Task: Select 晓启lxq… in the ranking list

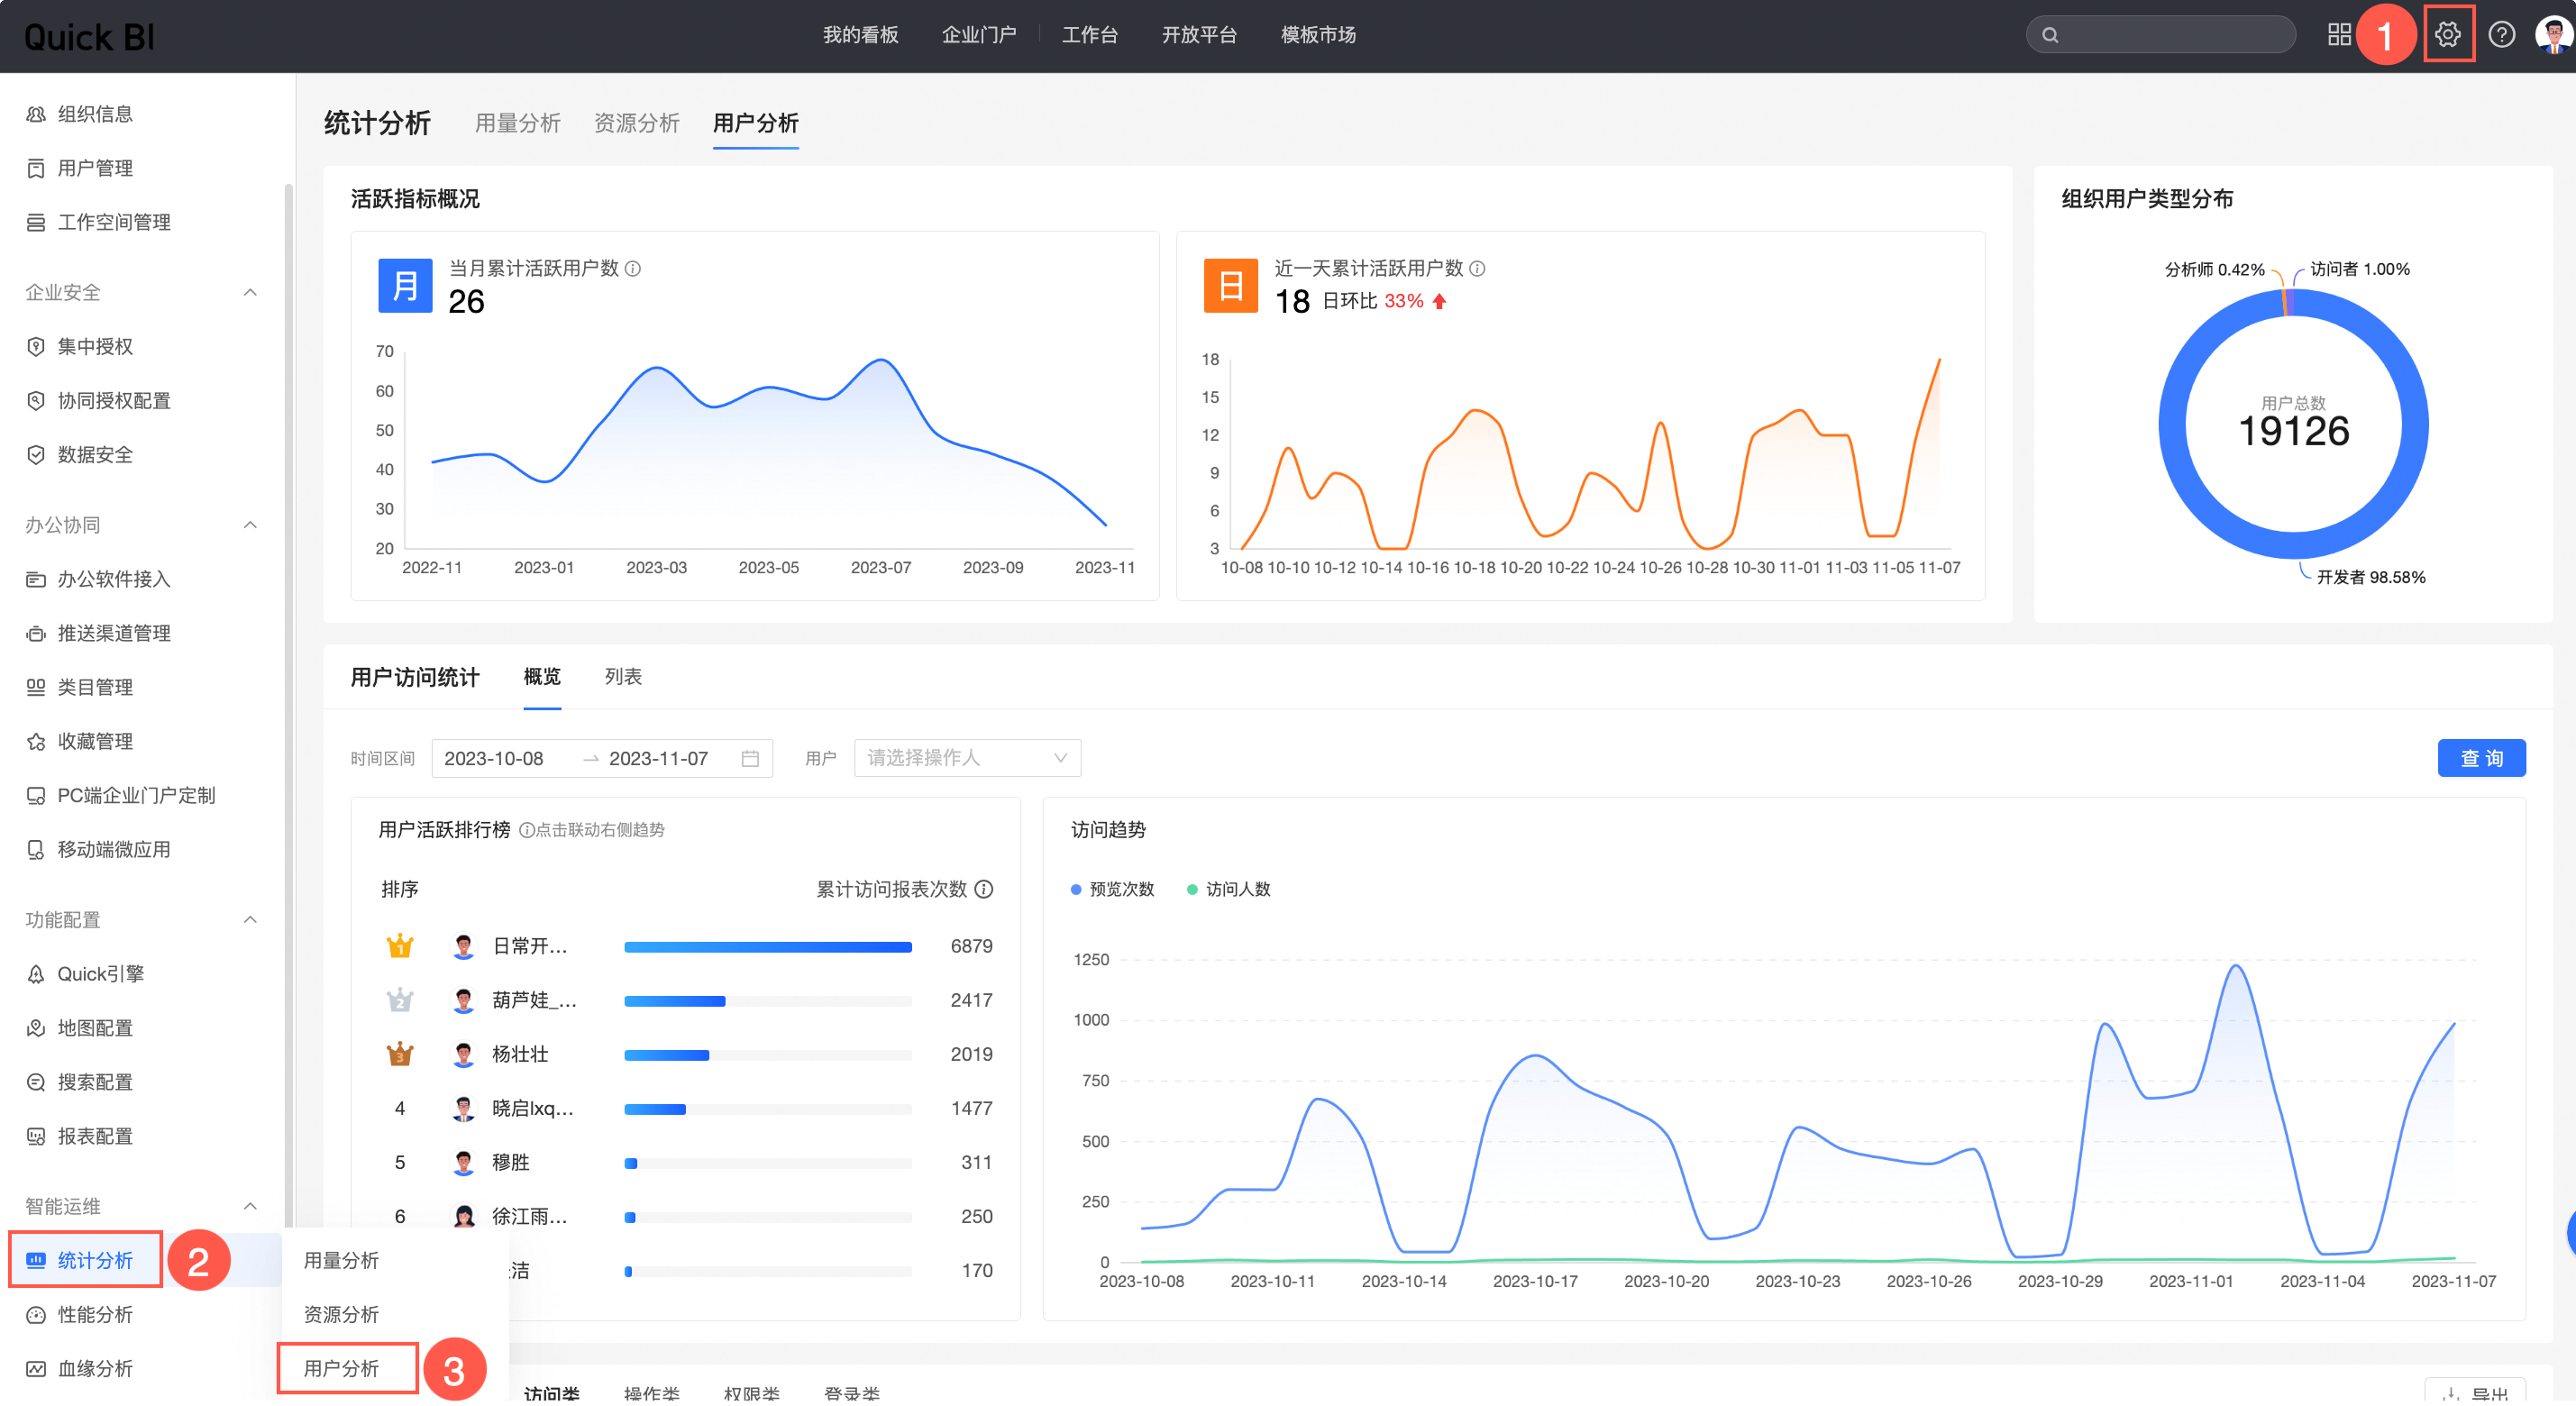Action: click(533, 1108)
